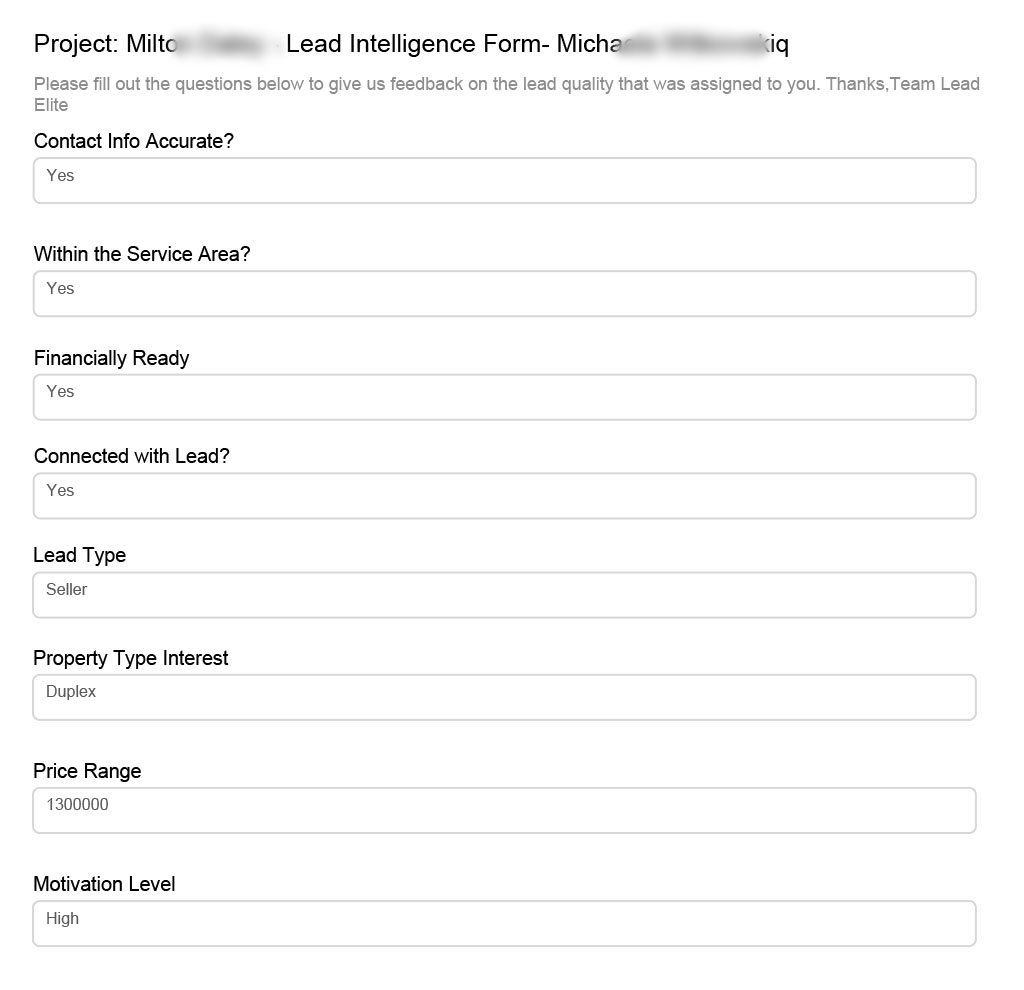Click the 'Motivation Level' label
Viewport: 1024px width, 990px height.
tap(104, 884)
